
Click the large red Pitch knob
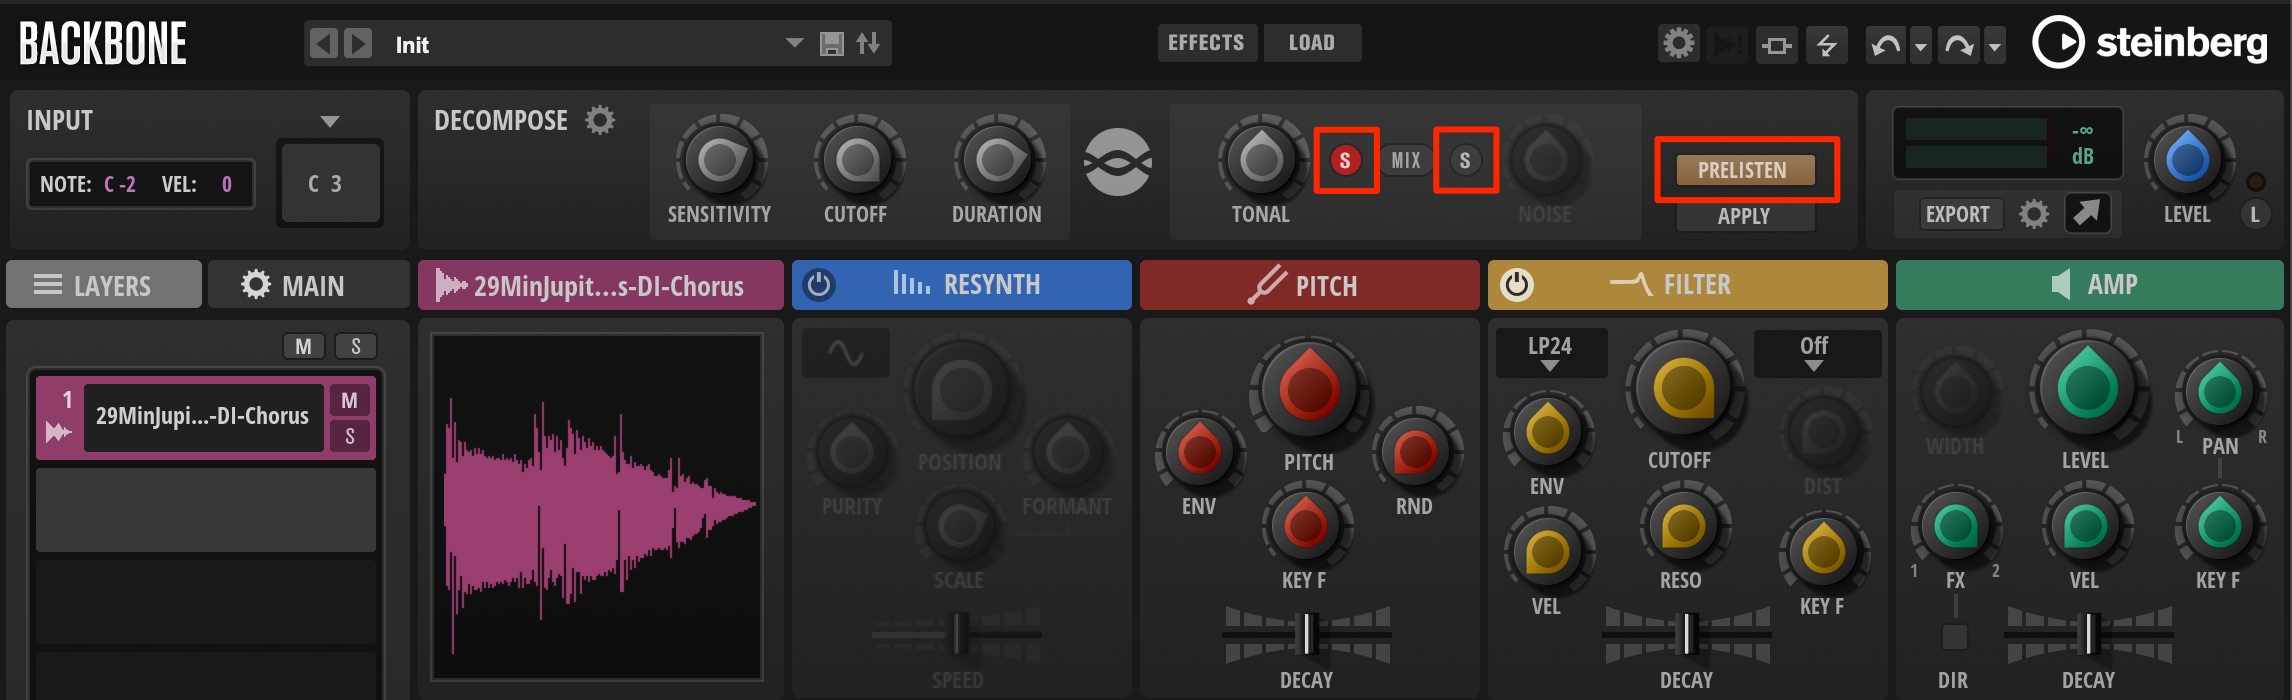click(x=1308, y=389)
